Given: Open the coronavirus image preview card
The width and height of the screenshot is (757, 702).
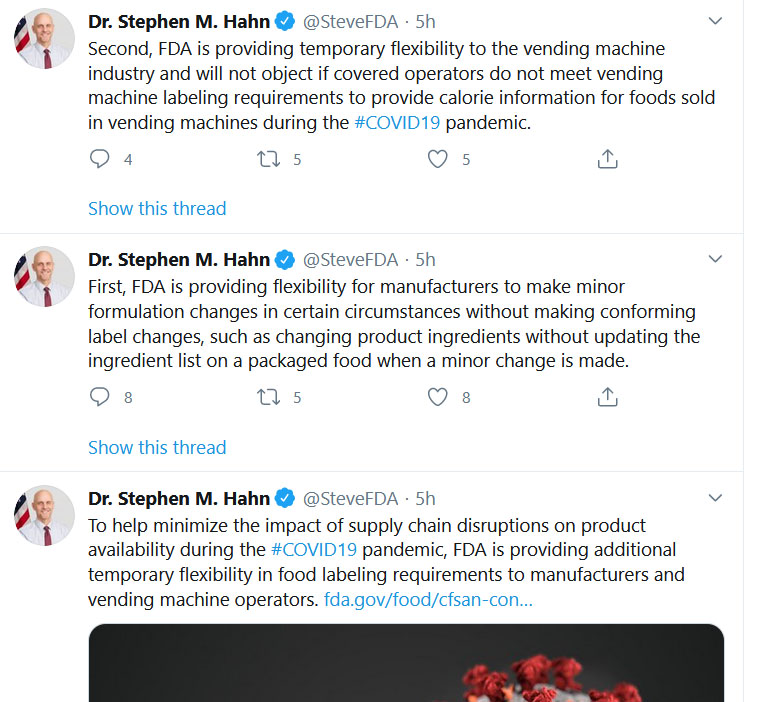Looking at the screenshot, I should coord(406,663).
